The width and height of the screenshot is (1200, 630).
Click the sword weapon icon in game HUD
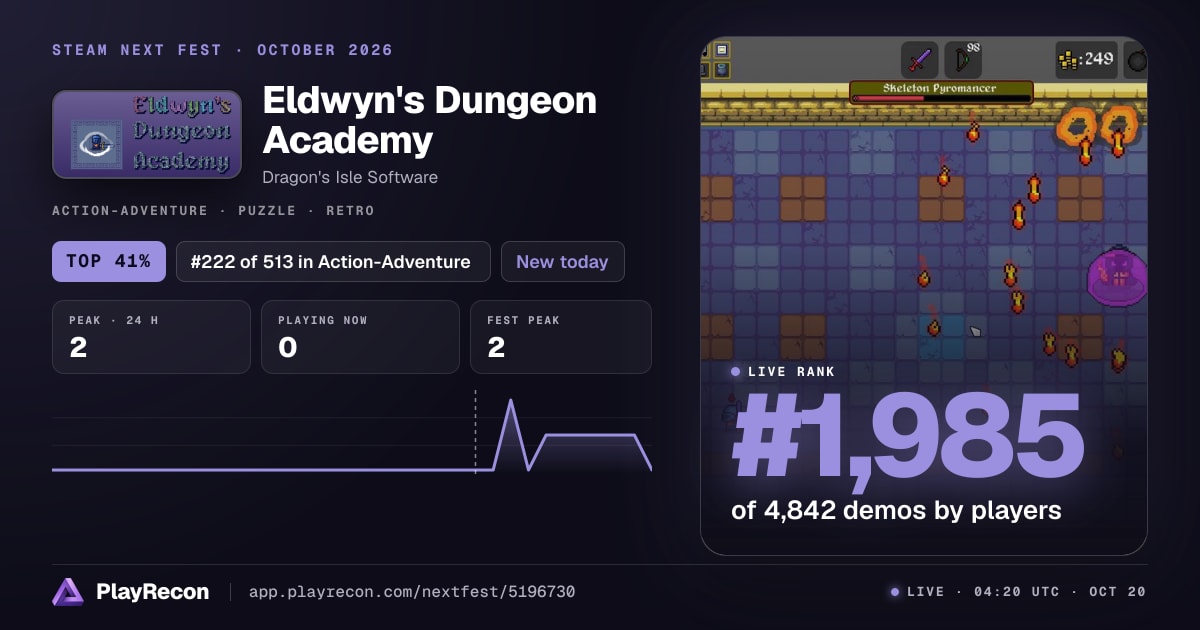click(919, 60)
